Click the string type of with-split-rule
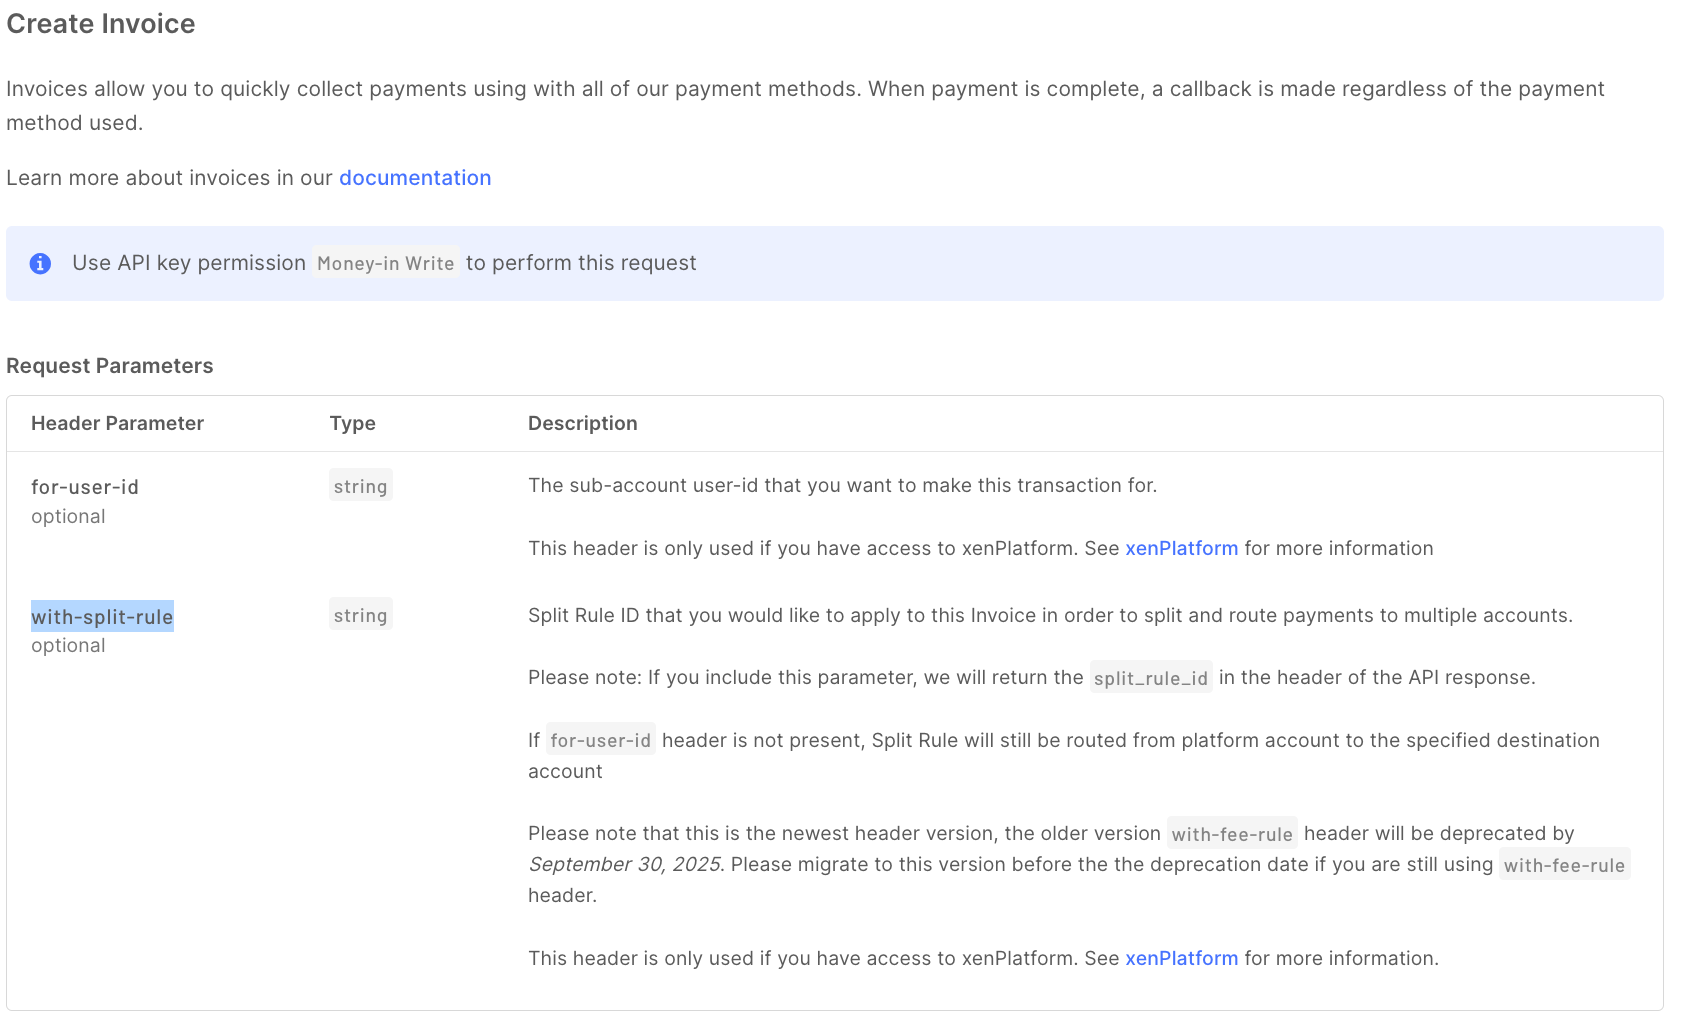 tap(360, 615)
